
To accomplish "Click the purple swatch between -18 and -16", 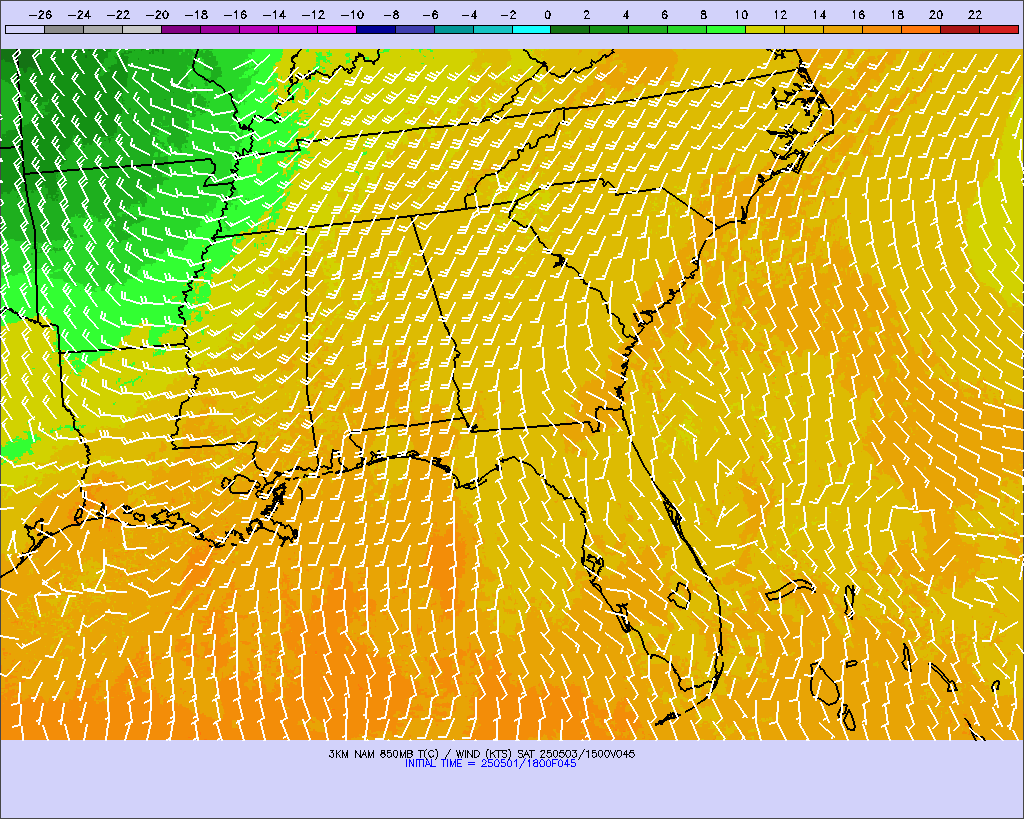I will [x=220, y=29].
